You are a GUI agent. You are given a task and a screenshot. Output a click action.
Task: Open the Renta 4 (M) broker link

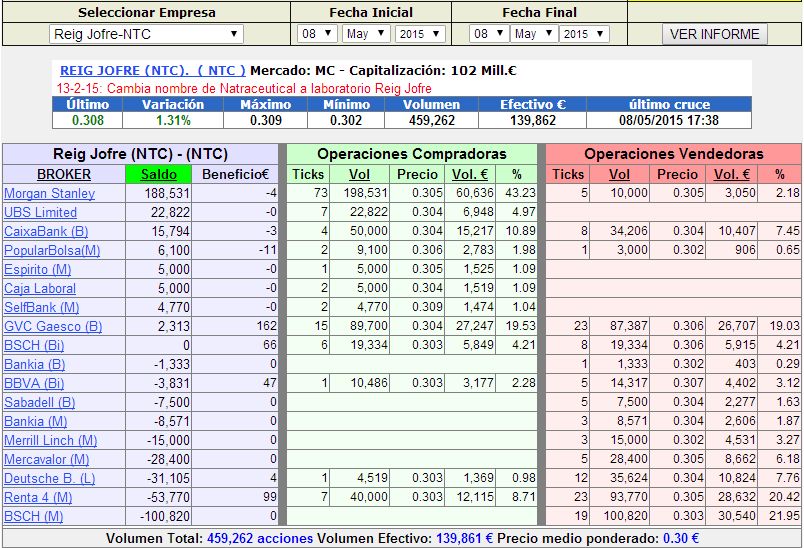click(38, 497)
